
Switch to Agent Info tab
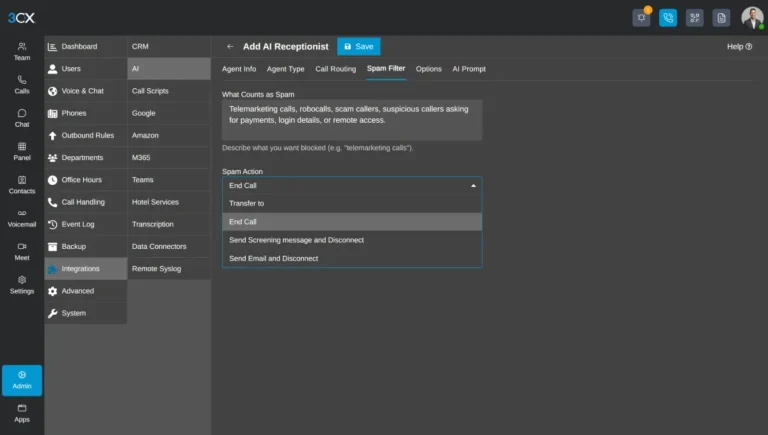click(239, 69)
